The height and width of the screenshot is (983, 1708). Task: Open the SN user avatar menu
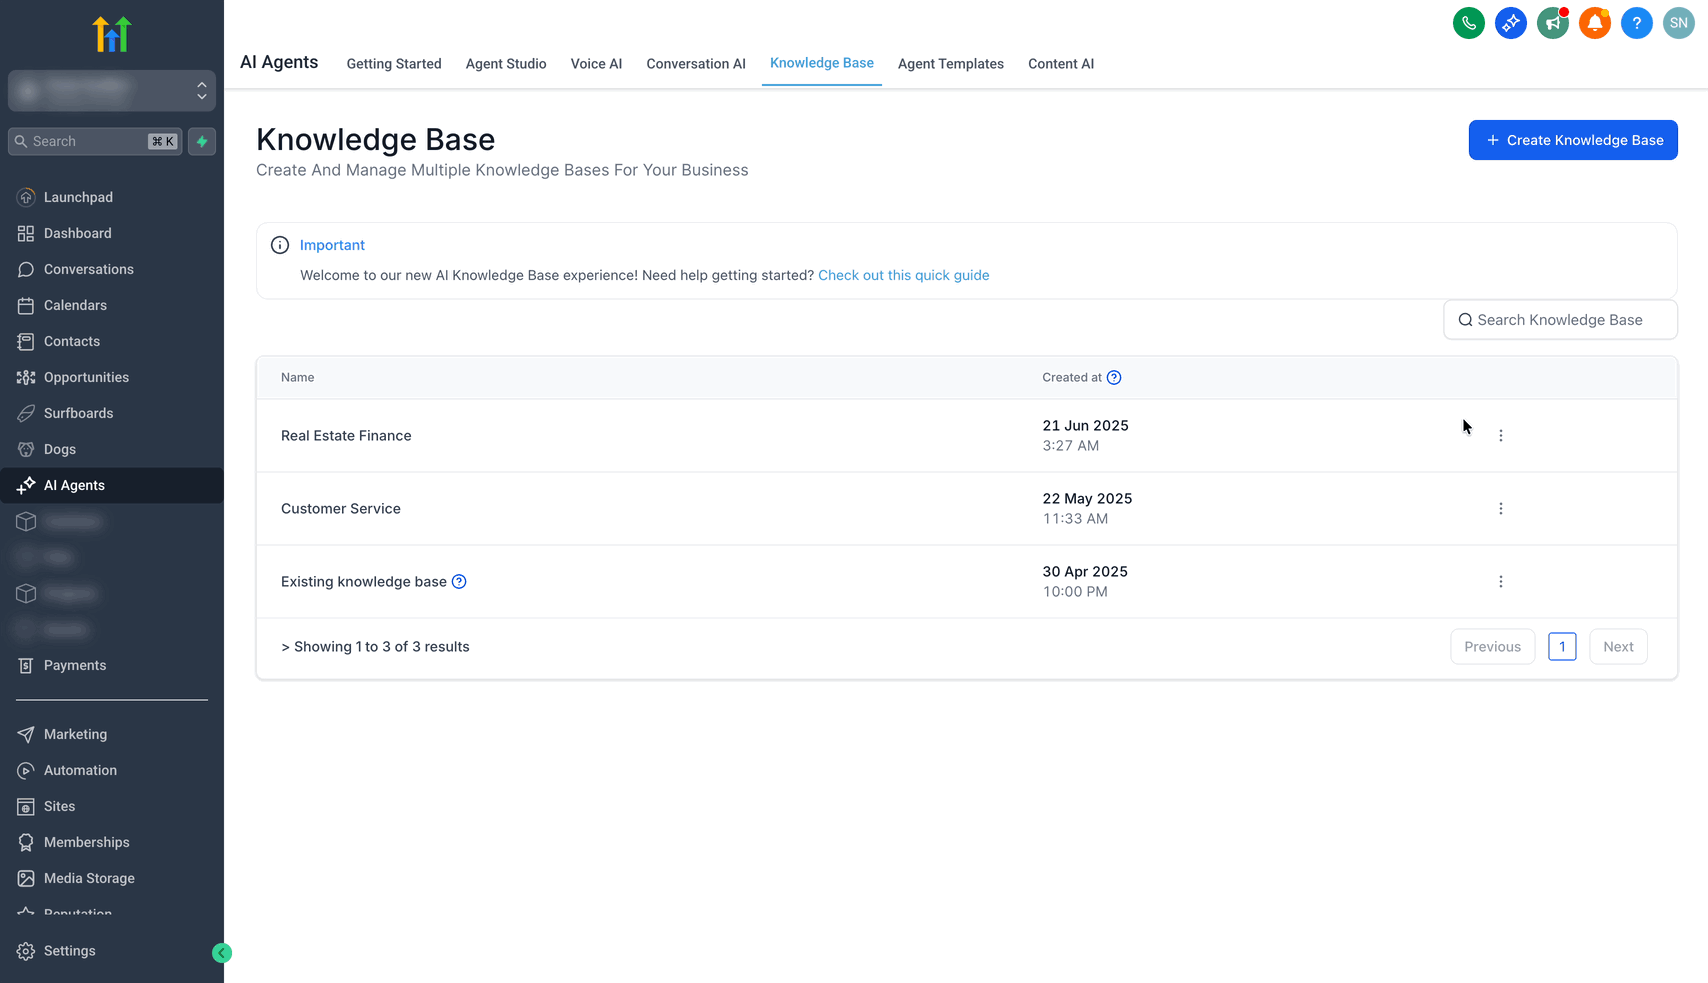1678,23
